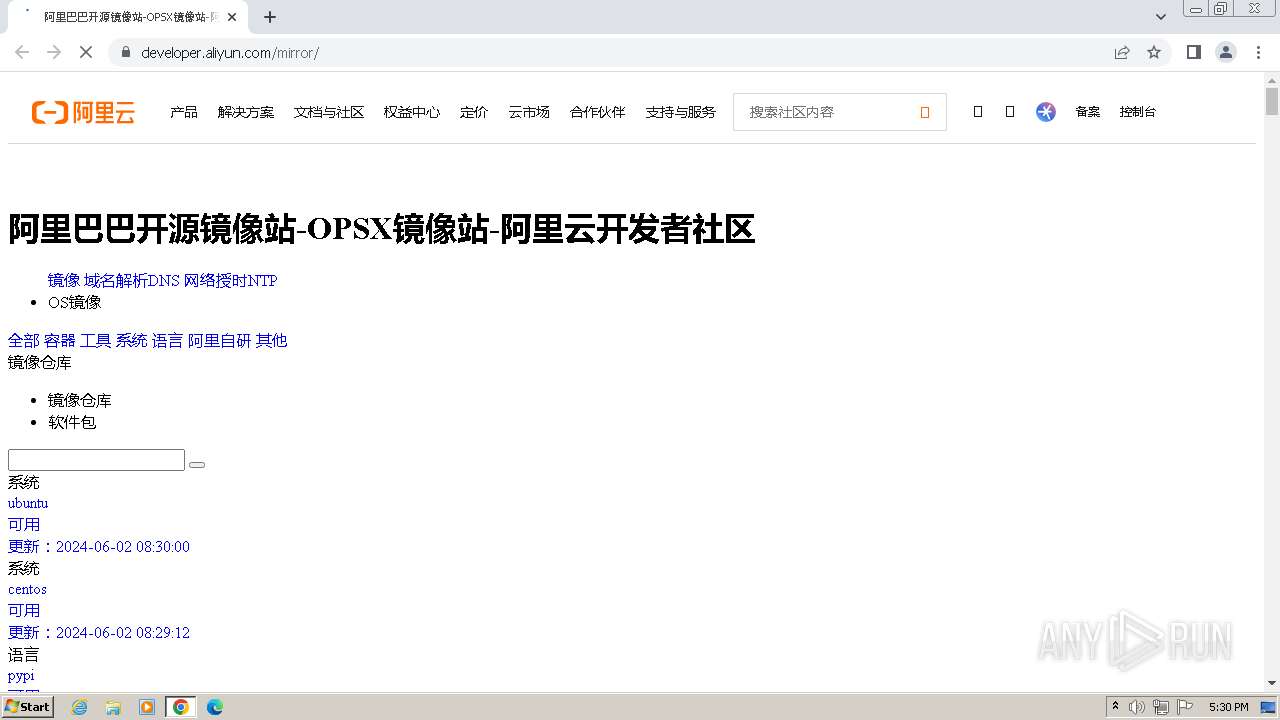Image resolution: width=1280 pixels, height=720 pixels.
Task: Select the 阿里自研 category filter
Action: (220, 341)
